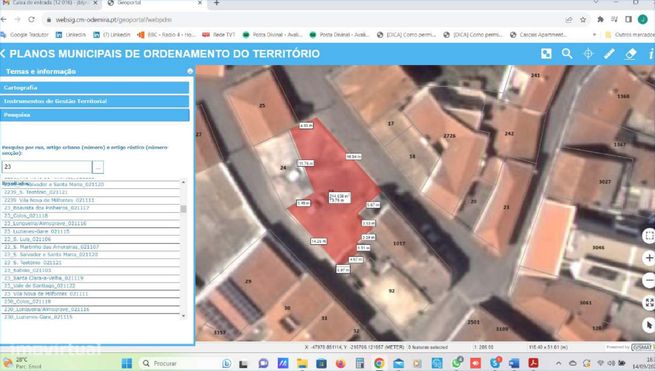Select the eraser clear tool
This screenshot has width=655, height=371.
tap(630, 53)
